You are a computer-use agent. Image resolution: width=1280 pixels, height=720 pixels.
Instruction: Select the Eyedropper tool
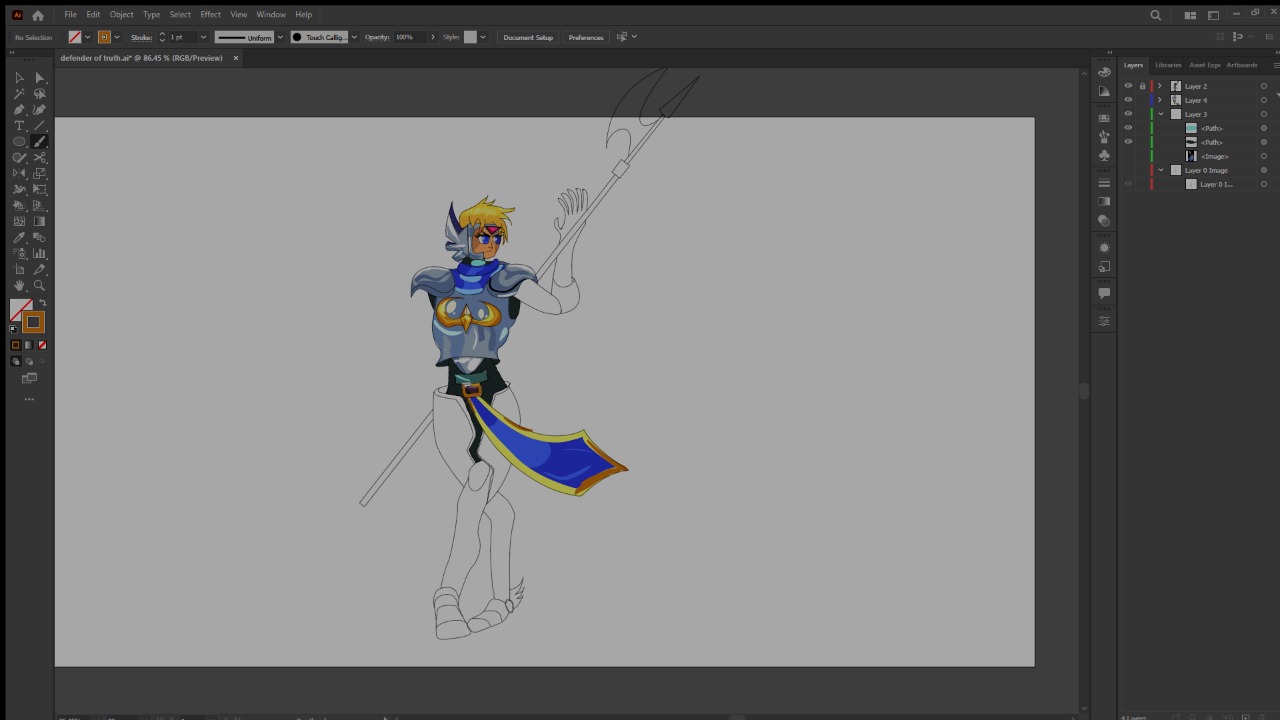pyautogui.click(x=19, y=238)
